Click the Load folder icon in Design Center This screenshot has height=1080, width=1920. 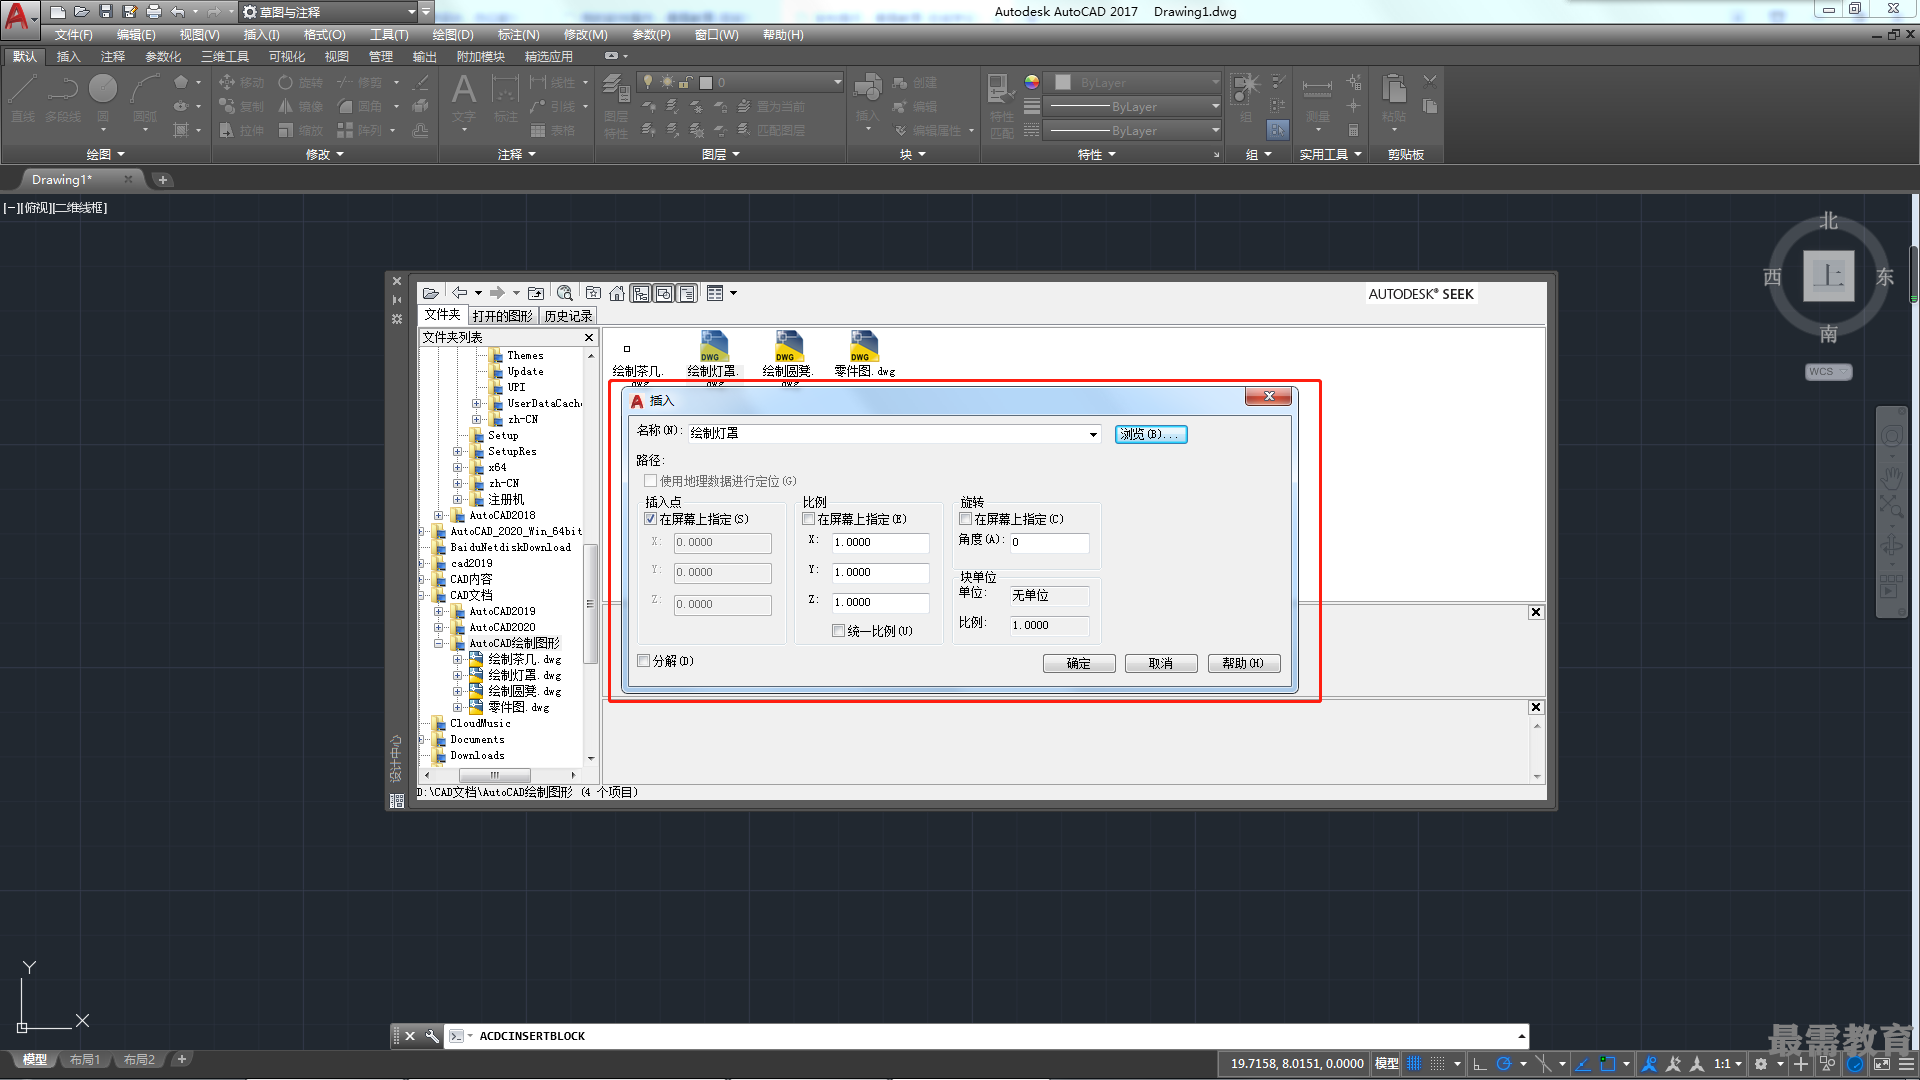coord(430,293)
